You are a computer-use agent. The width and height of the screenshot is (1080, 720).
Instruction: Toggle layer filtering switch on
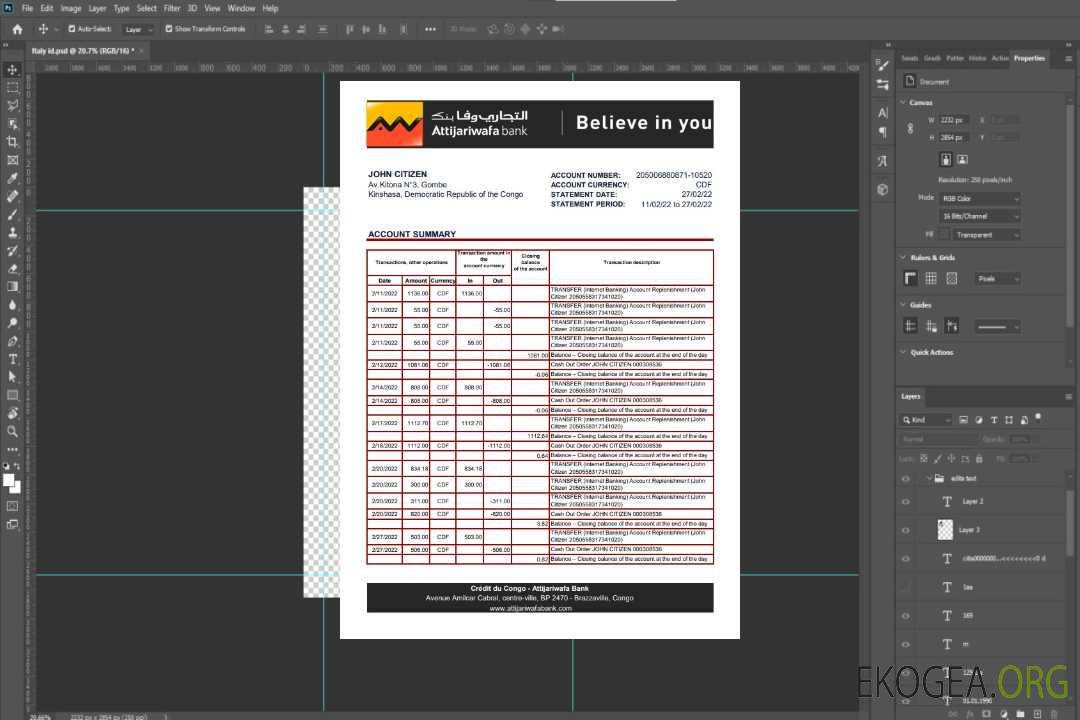1038,418
